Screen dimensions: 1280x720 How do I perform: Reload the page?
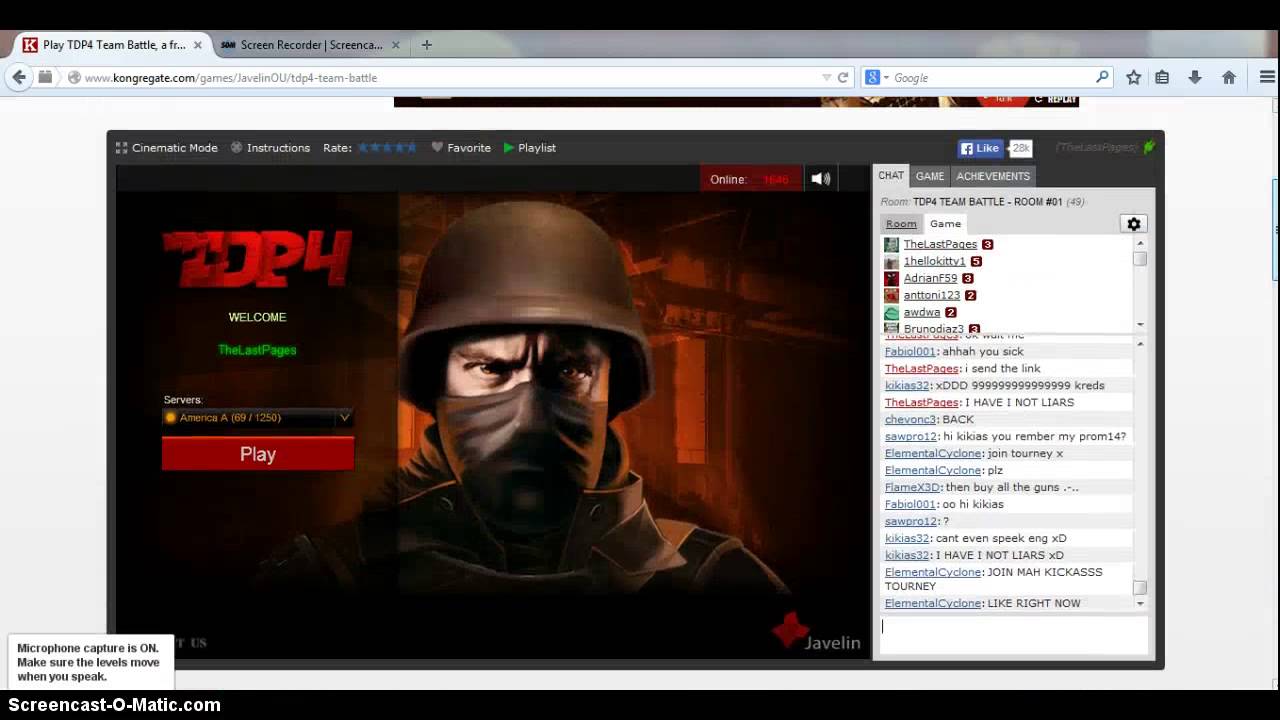pos(843,77)
